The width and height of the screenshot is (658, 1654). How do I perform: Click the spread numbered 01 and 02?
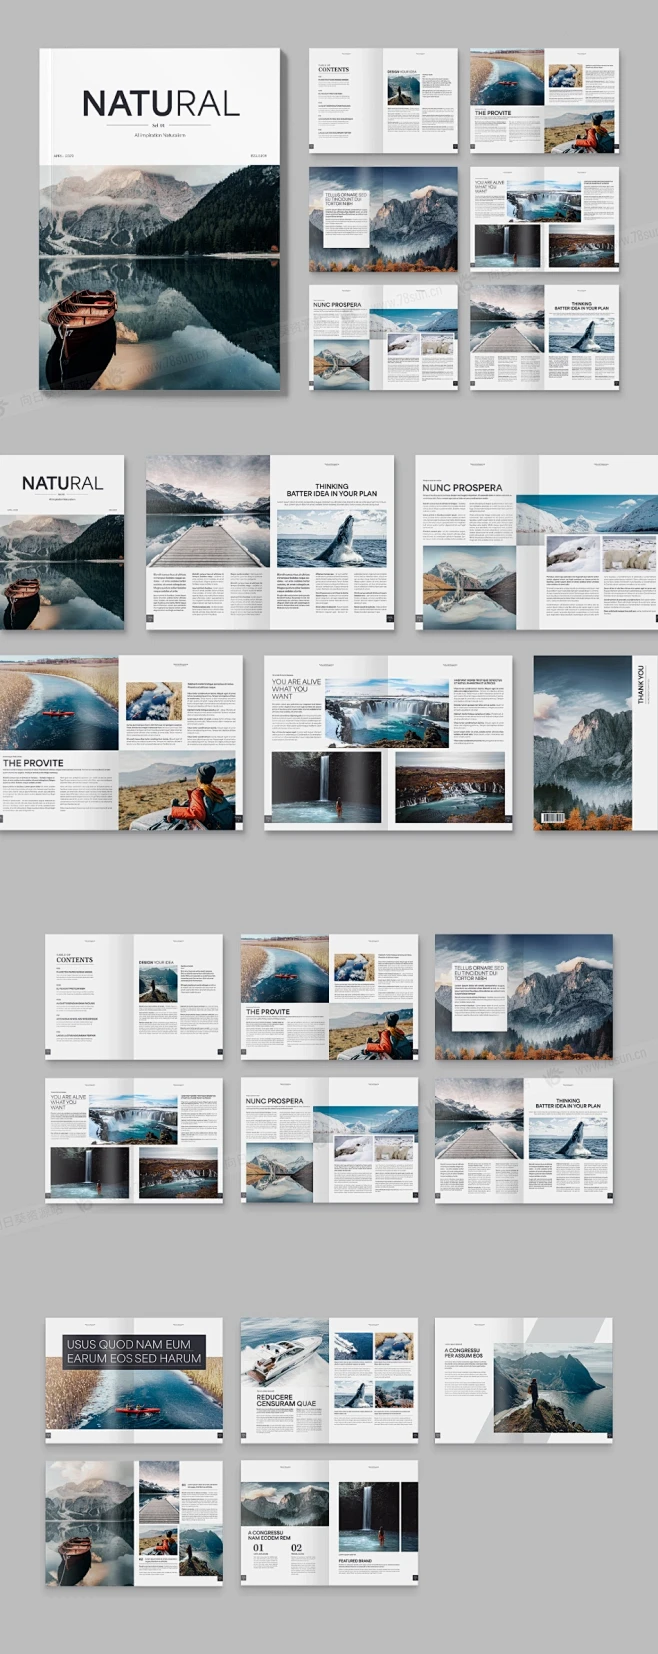pyautogui.click(x=329, y=1522)
